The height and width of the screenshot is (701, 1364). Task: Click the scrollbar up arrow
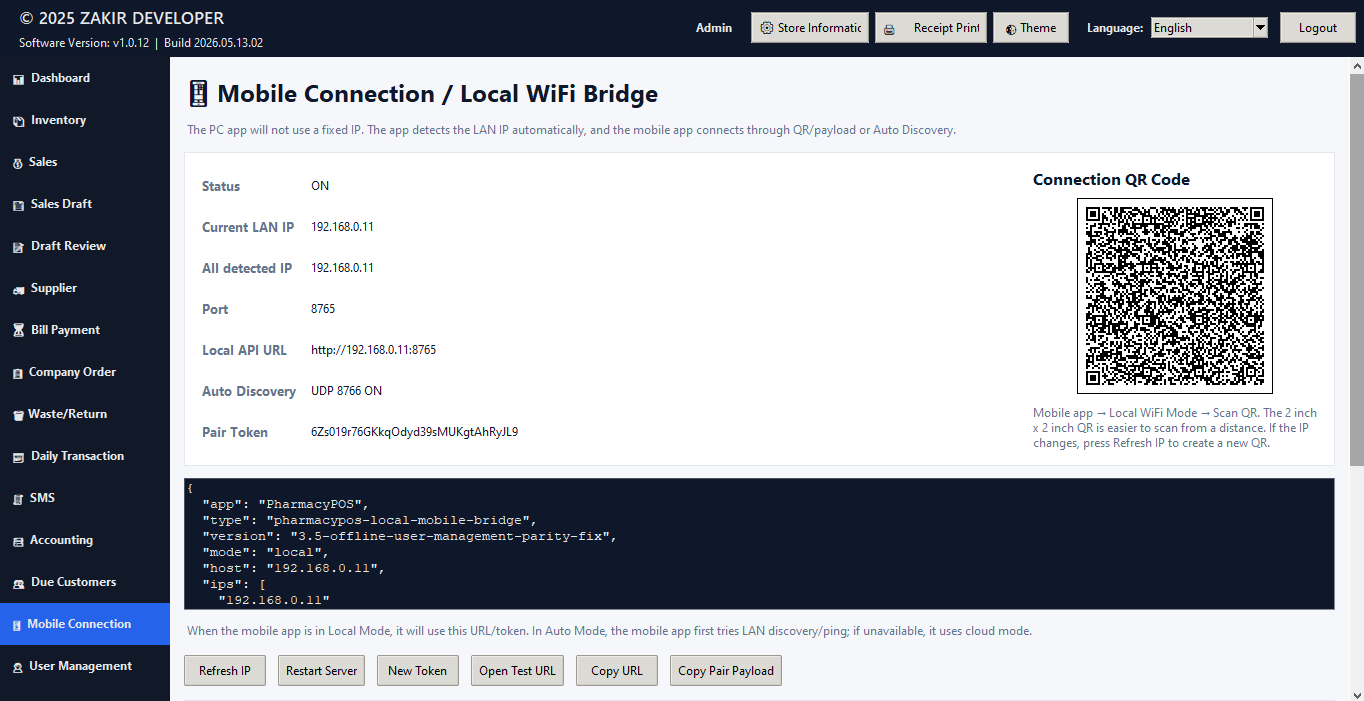click(1357, 65)
